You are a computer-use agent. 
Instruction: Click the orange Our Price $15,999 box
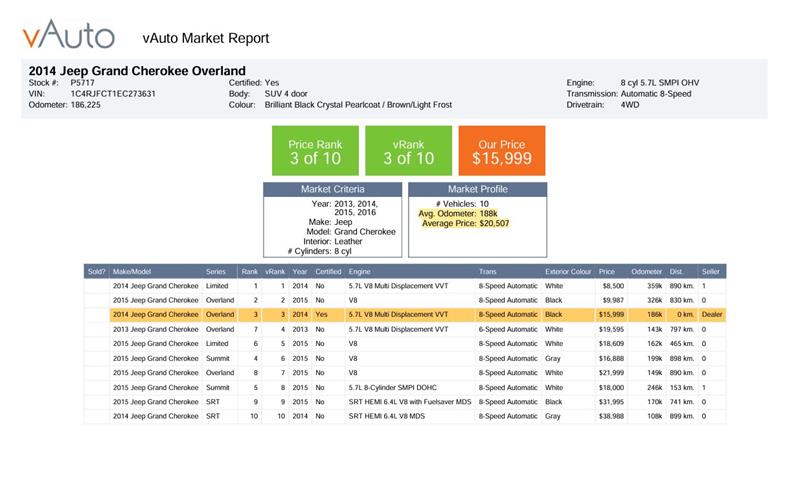[x=502, y=151]
